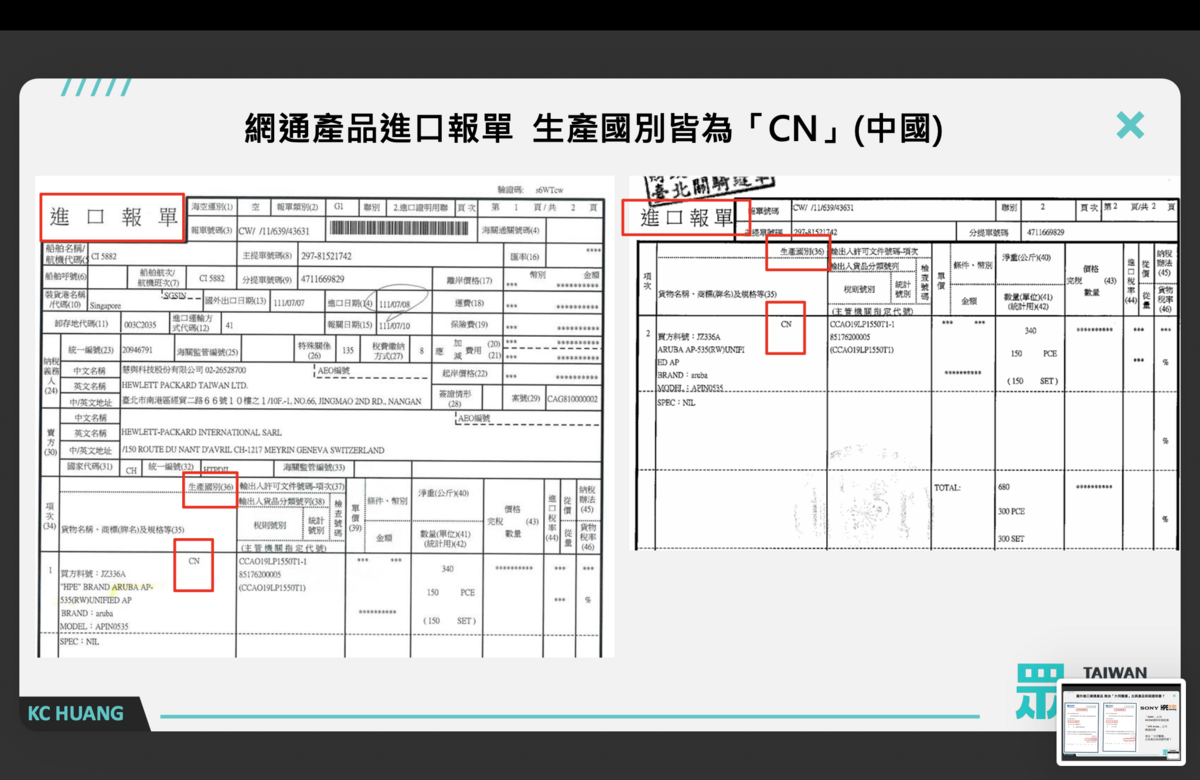
Task: Click 進口報單 heading in left document
Action: click(x=113, y=218)
